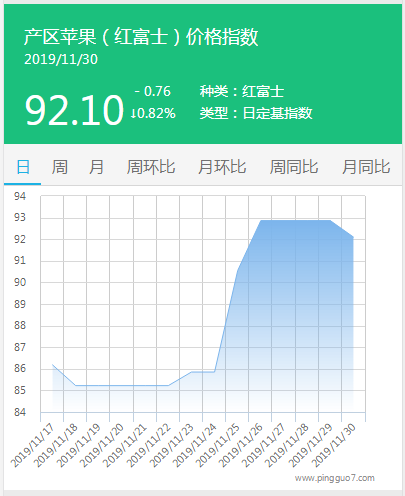405x496 pixels.
Task: Click the header date 2019/11/30
Action: 61,59
